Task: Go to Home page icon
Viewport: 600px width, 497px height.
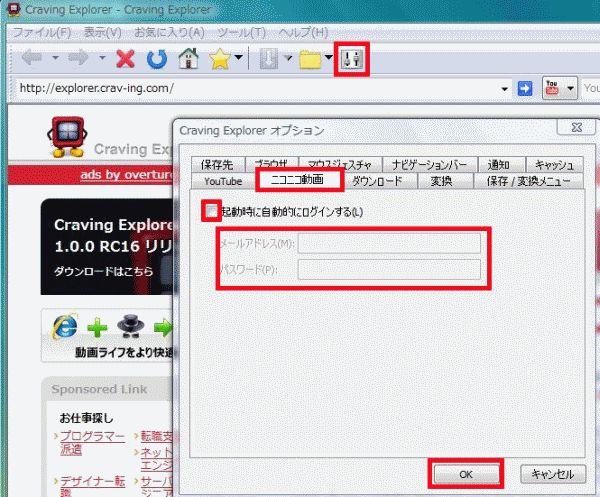Action: point(189,59)
